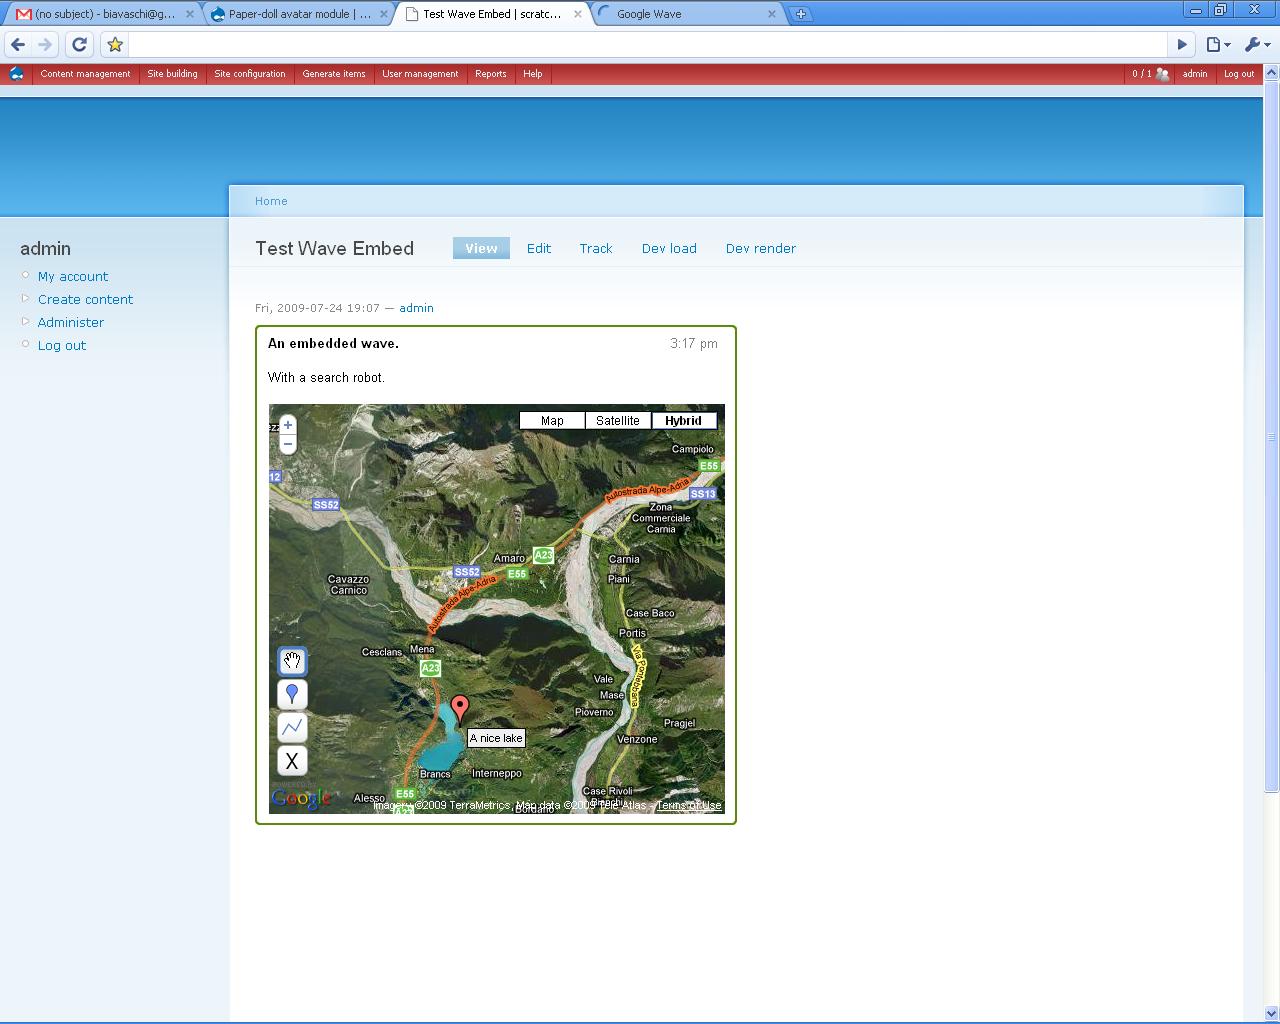Select the line drawing tool on map
Image resolution: width=1280 pixels, height=1024 pixels.
292,727
